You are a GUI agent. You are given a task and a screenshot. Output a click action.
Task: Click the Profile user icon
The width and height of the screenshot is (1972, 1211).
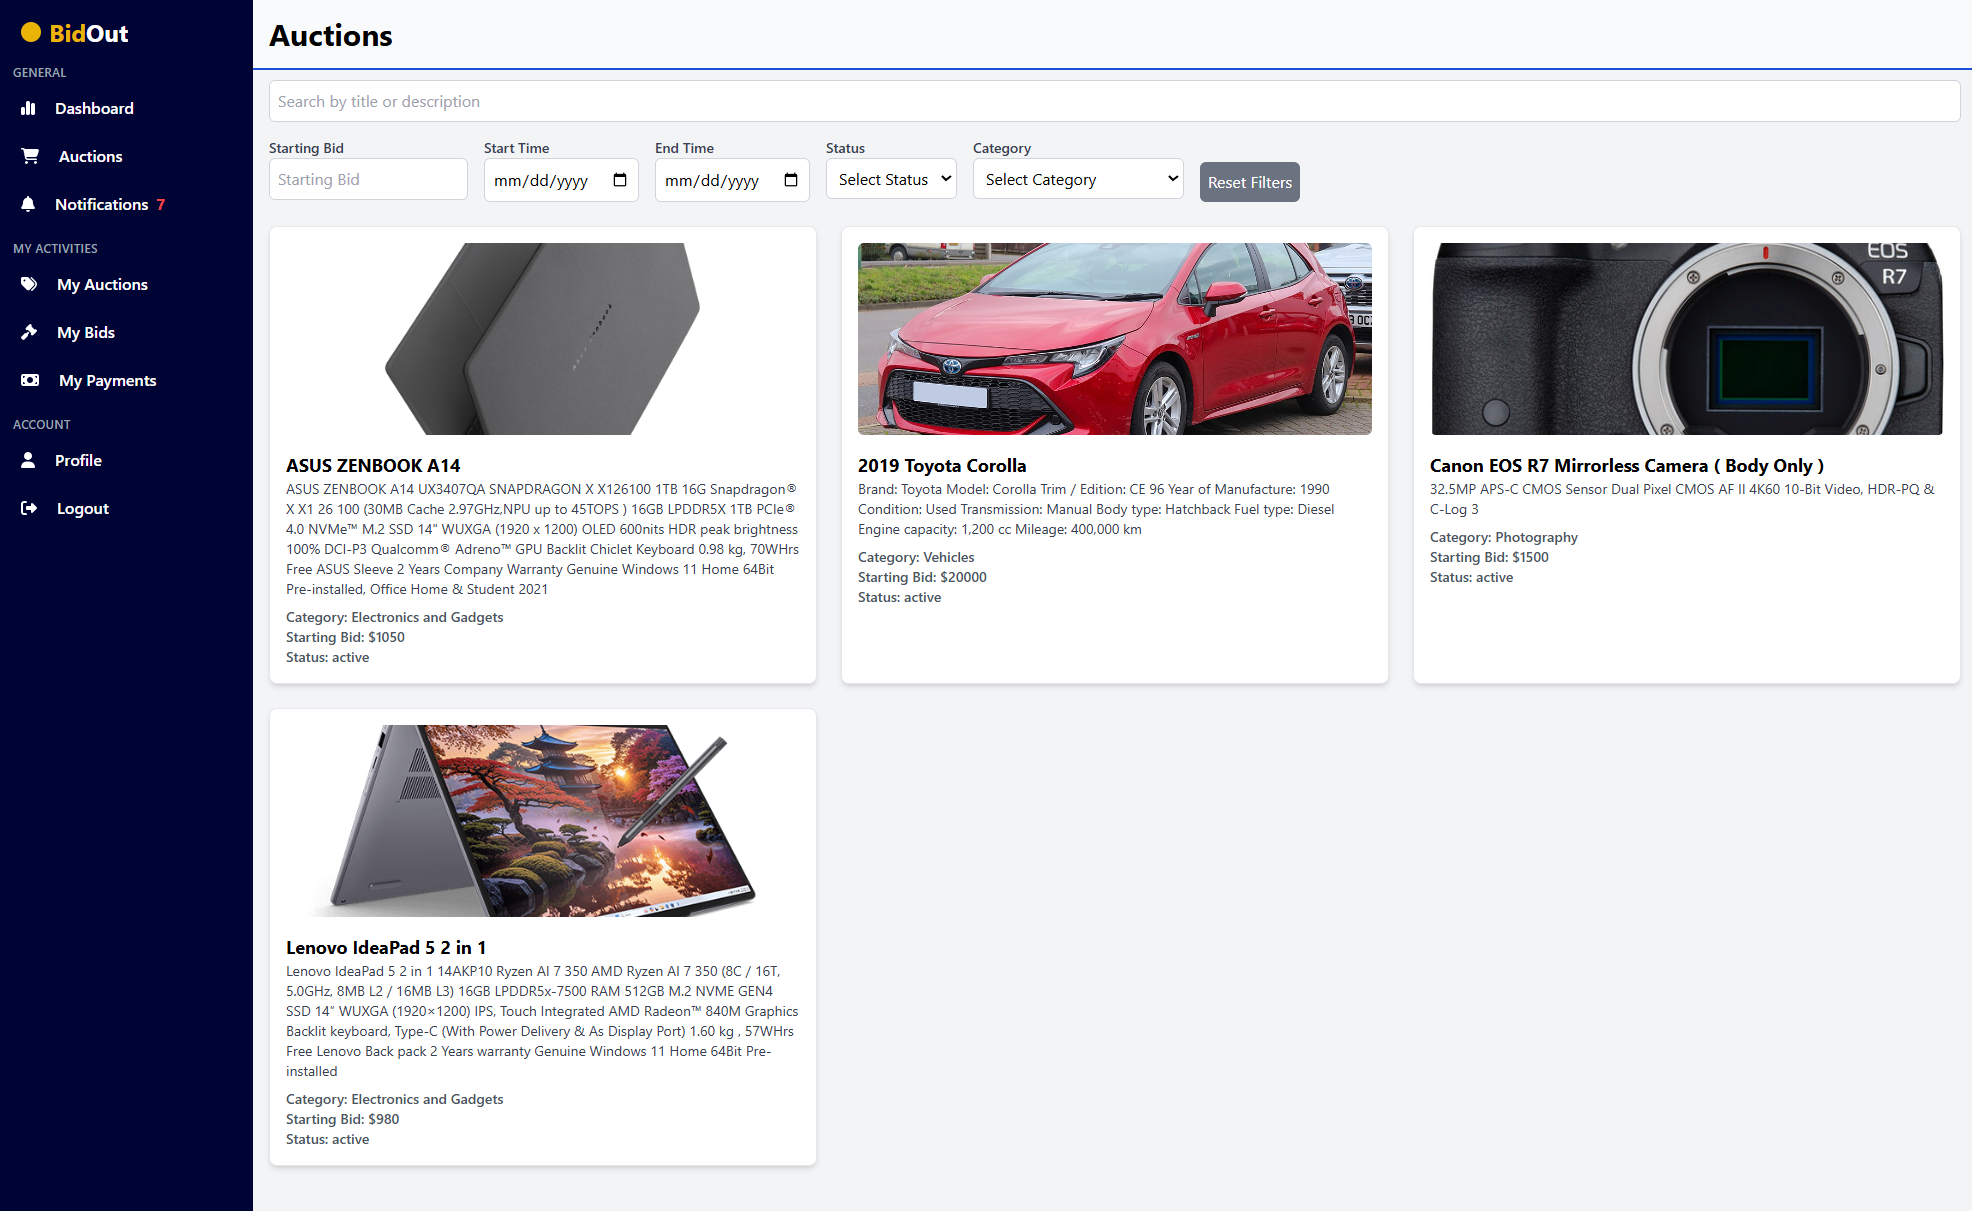(x=28, y=460)
